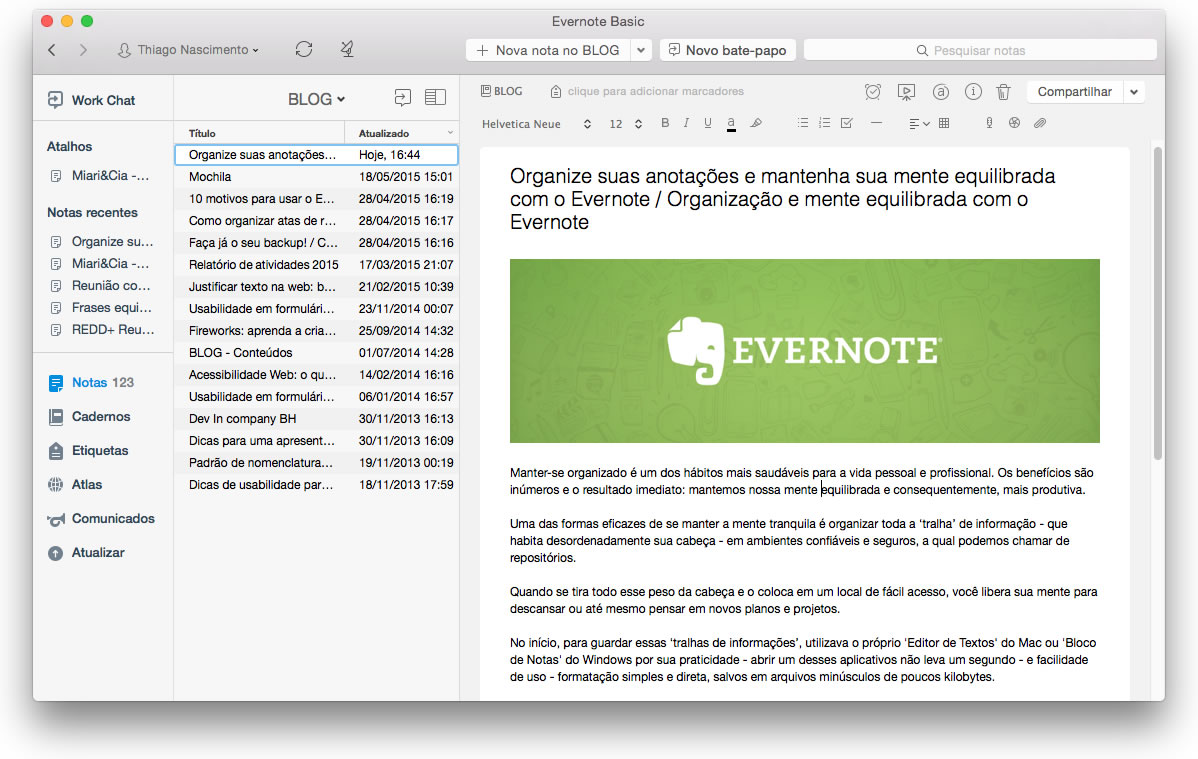
Task: Click the Novo bate-papo button
Action: (x=727, y=50)
